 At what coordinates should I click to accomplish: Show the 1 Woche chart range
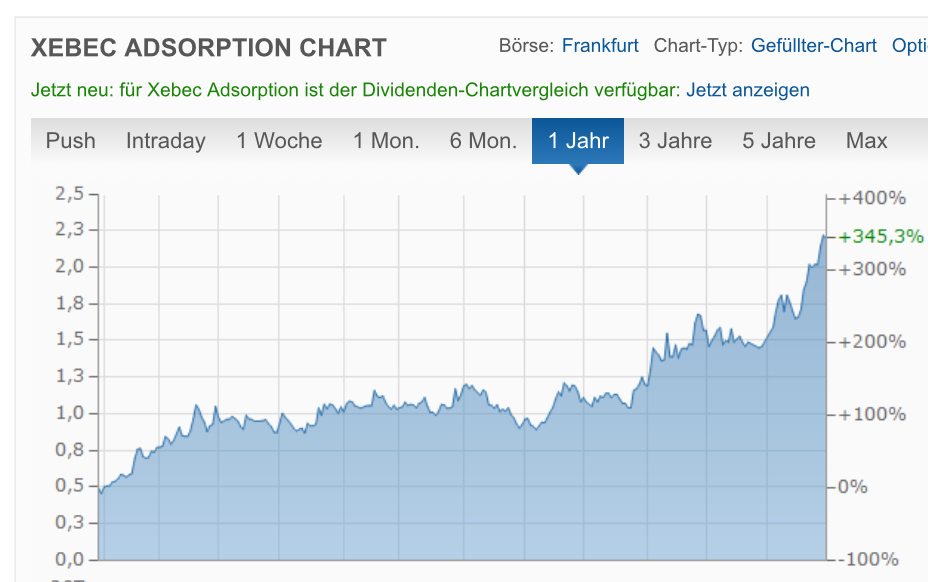pyautogui.click(x=279, y=141)
